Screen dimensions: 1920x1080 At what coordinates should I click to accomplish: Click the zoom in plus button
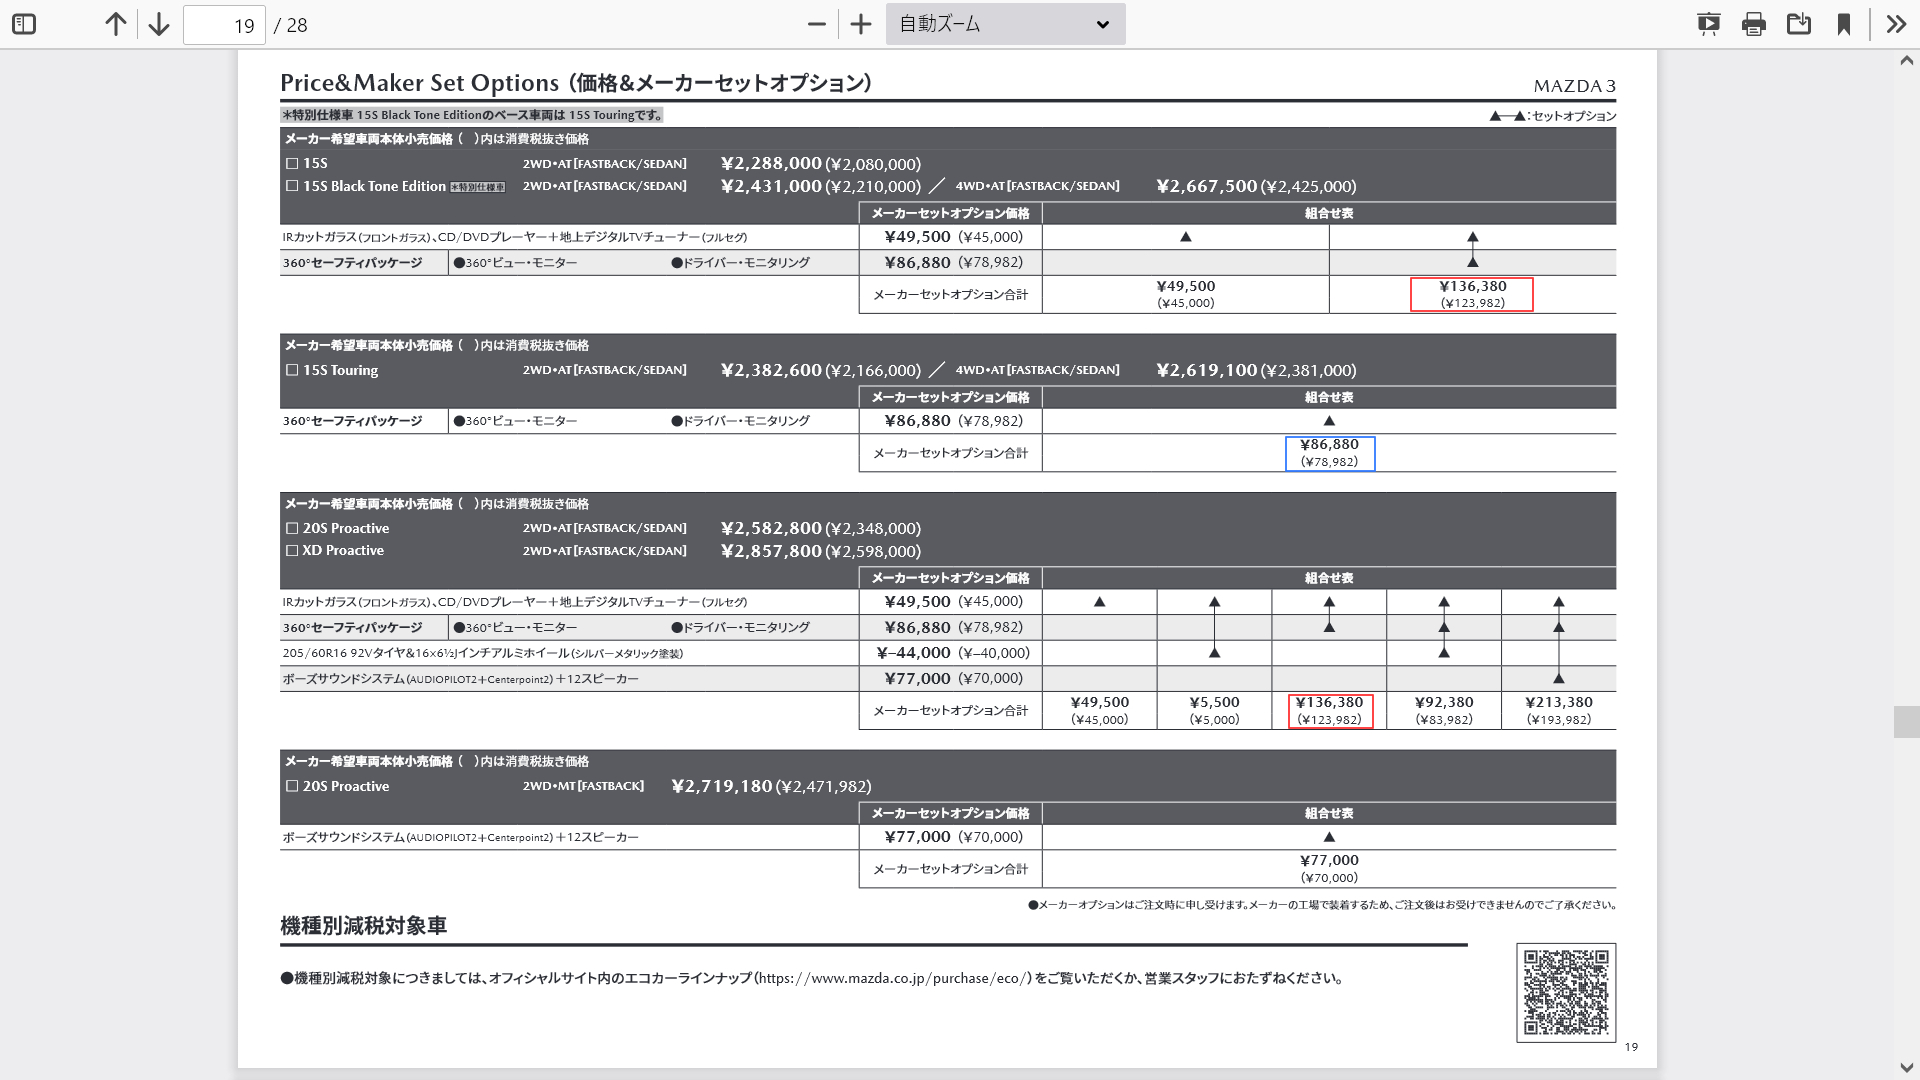point(861,24)
